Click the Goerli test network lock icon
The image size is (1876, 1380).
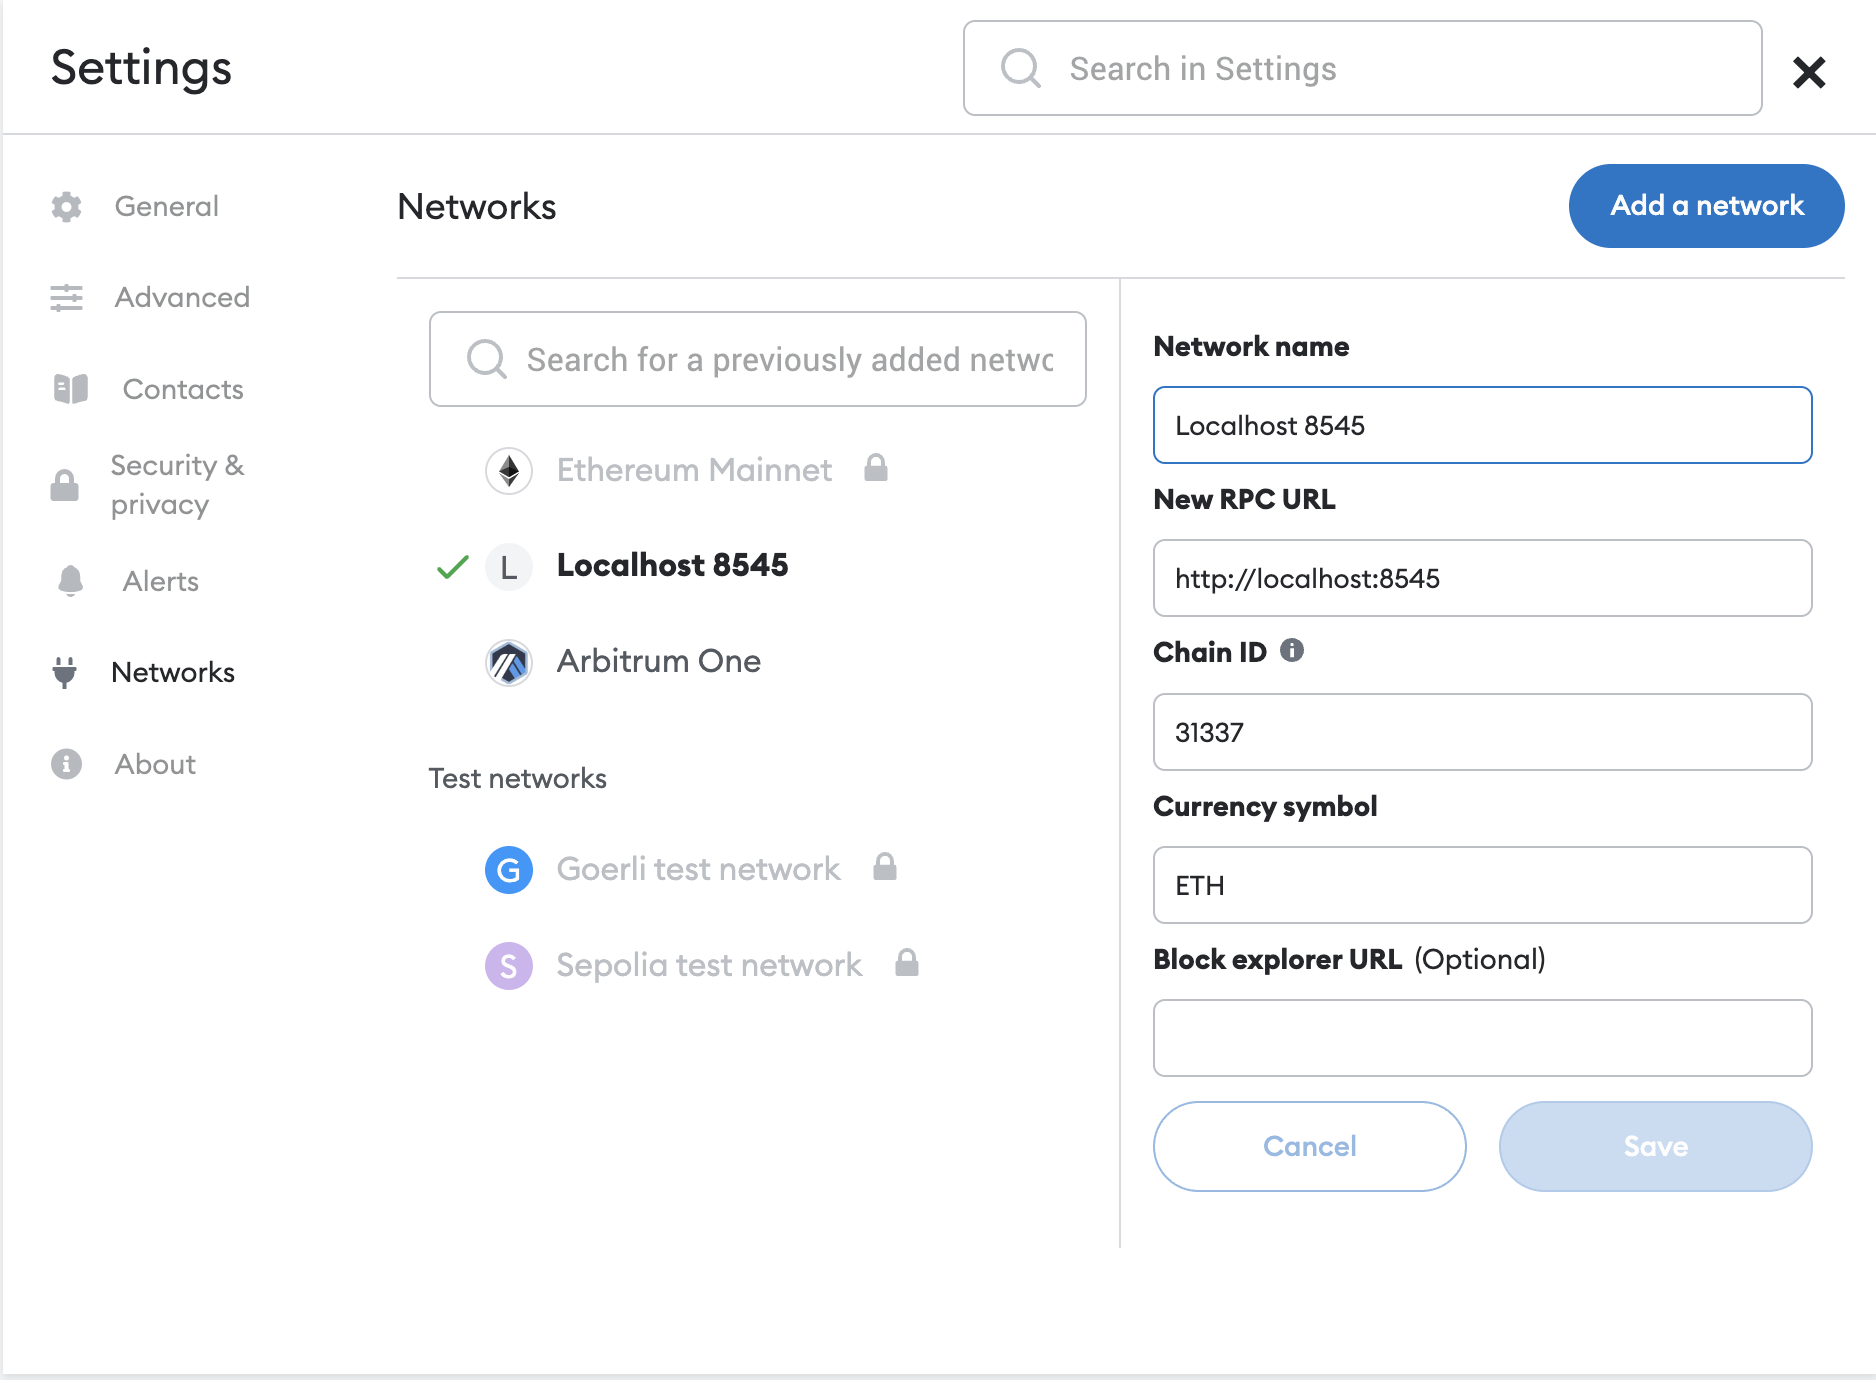pyautogui.click(x=885, y=867)
